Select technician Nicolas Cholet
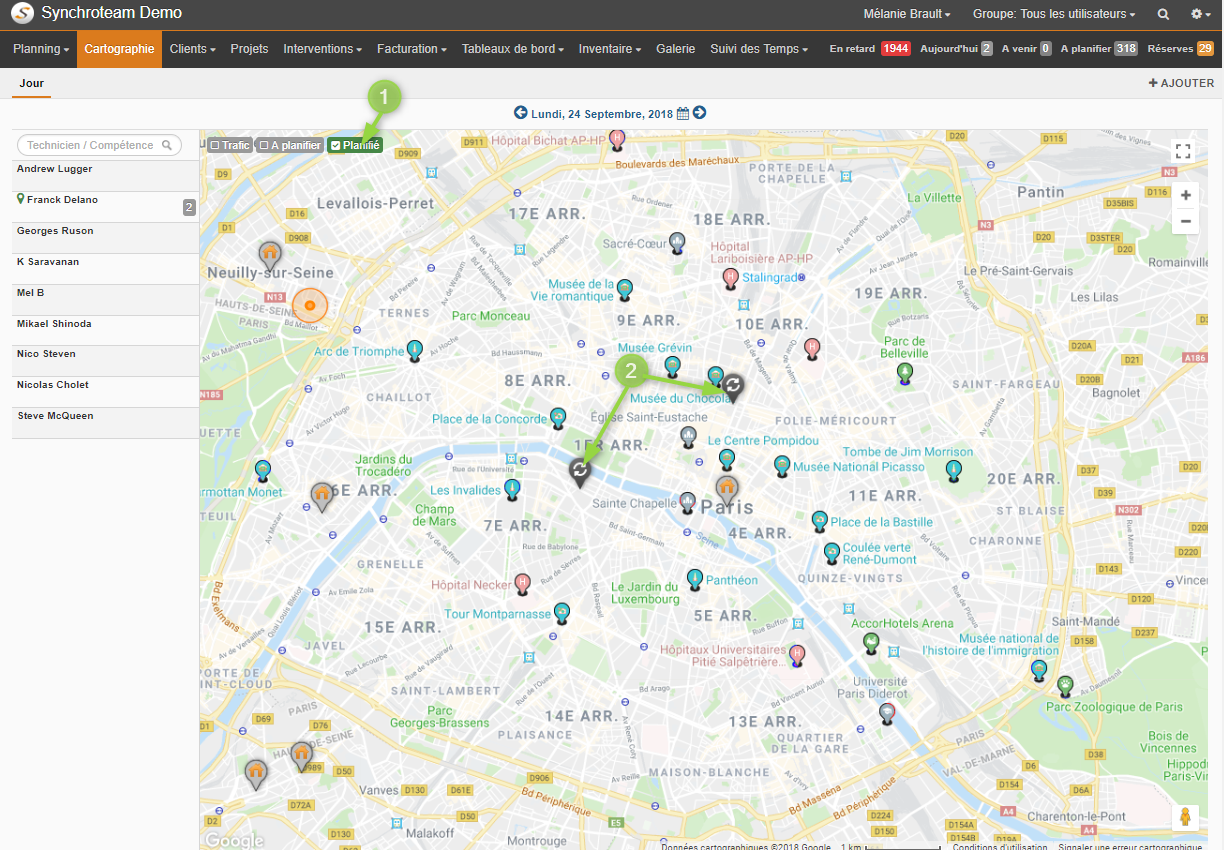This screenshot has width=1224, height=850. pos(106,392)
